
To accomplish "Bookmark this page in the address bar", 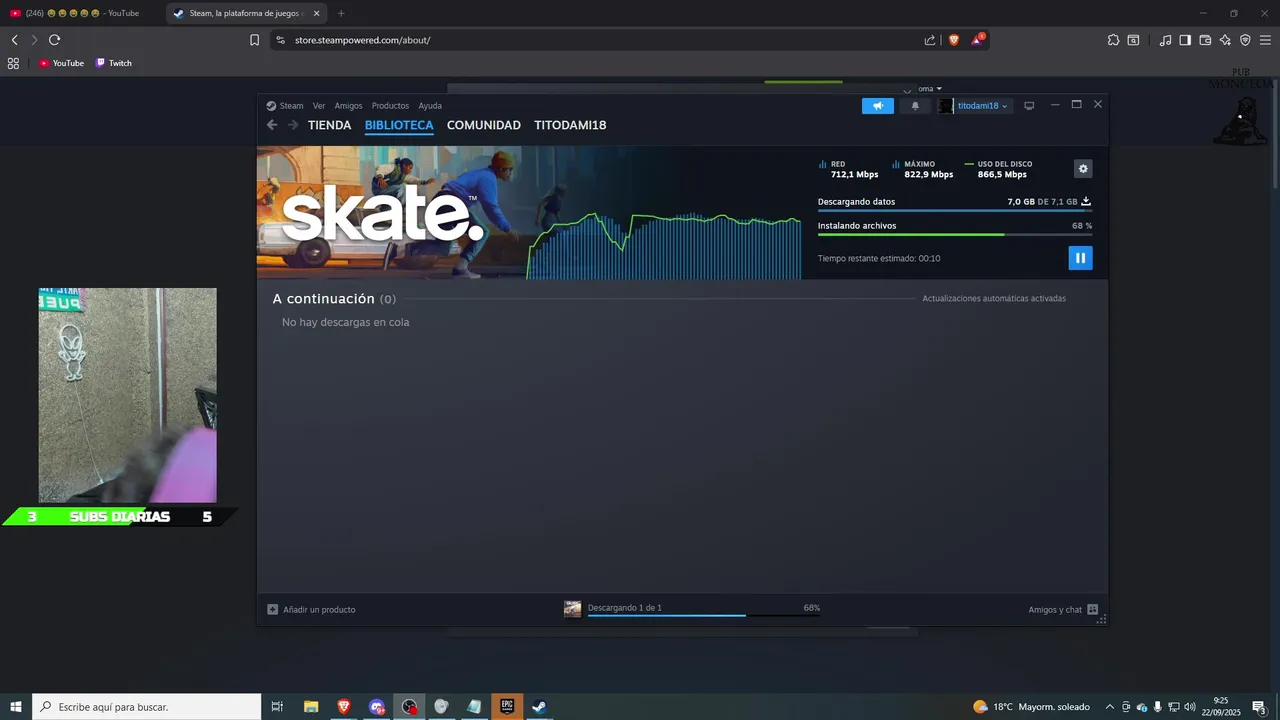I will (x=254, y=40).
